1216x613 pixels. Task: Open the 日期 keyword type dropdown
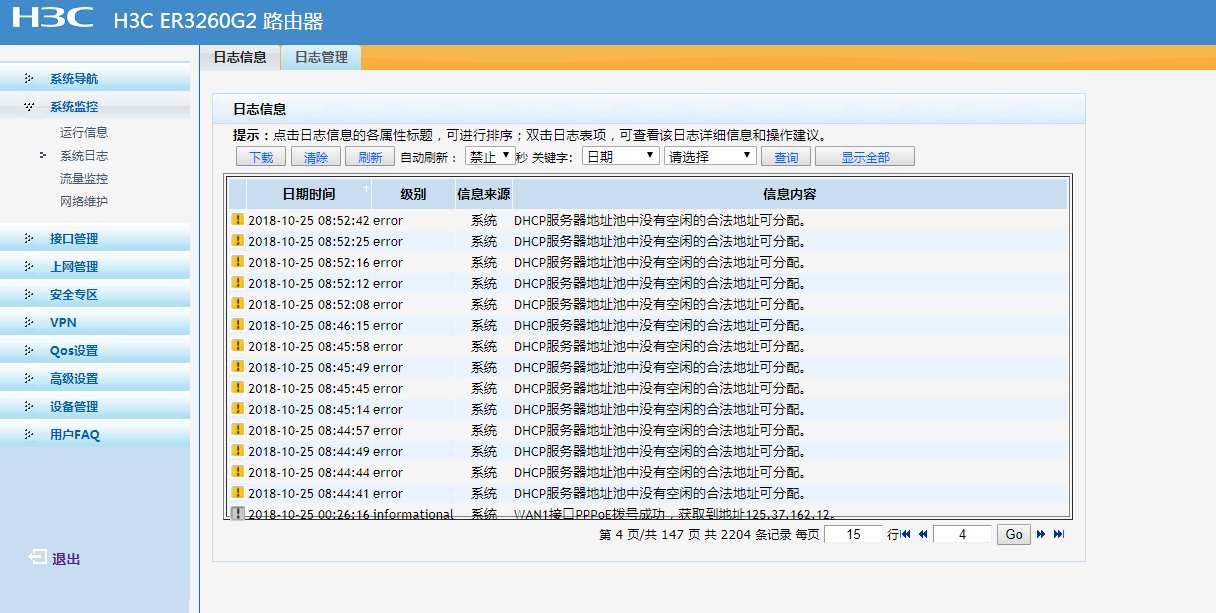[x=620, y=156]
